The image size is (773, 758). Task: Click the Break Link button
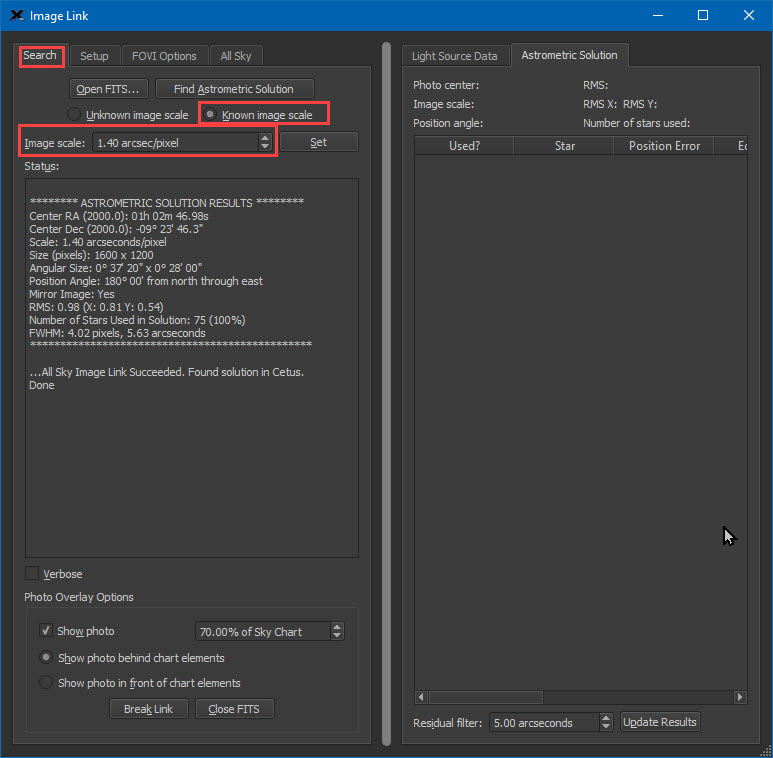pos(148,709)
